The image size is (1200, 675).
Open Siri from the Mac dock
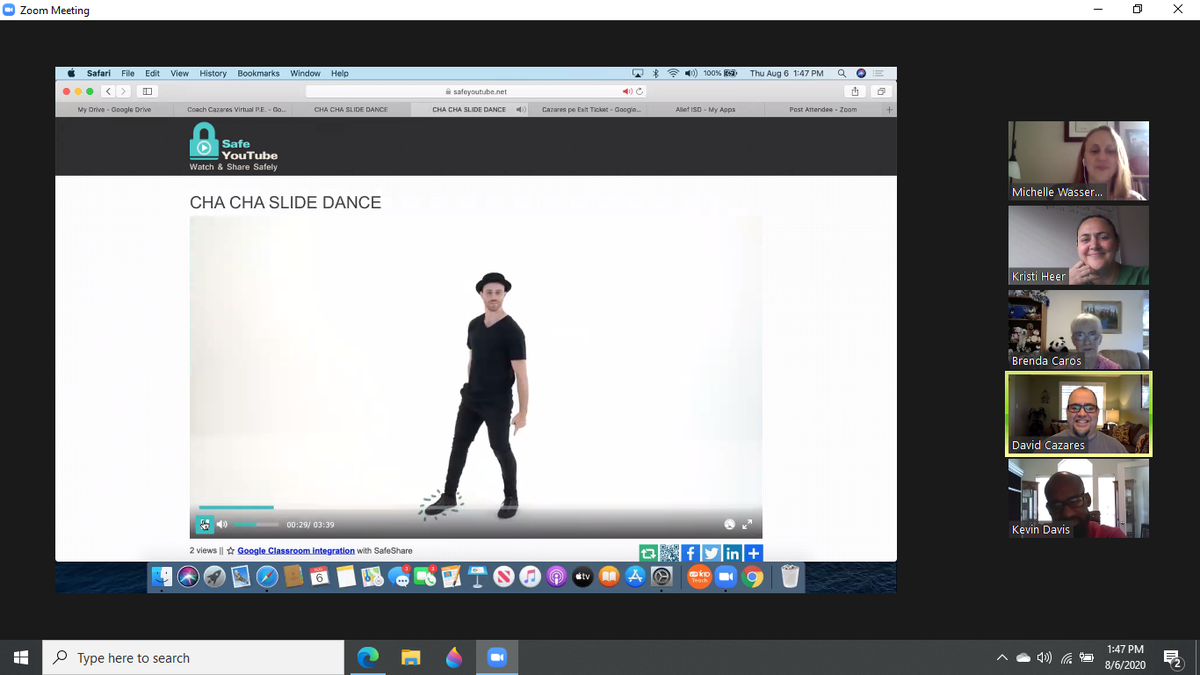tap(188, 576)
